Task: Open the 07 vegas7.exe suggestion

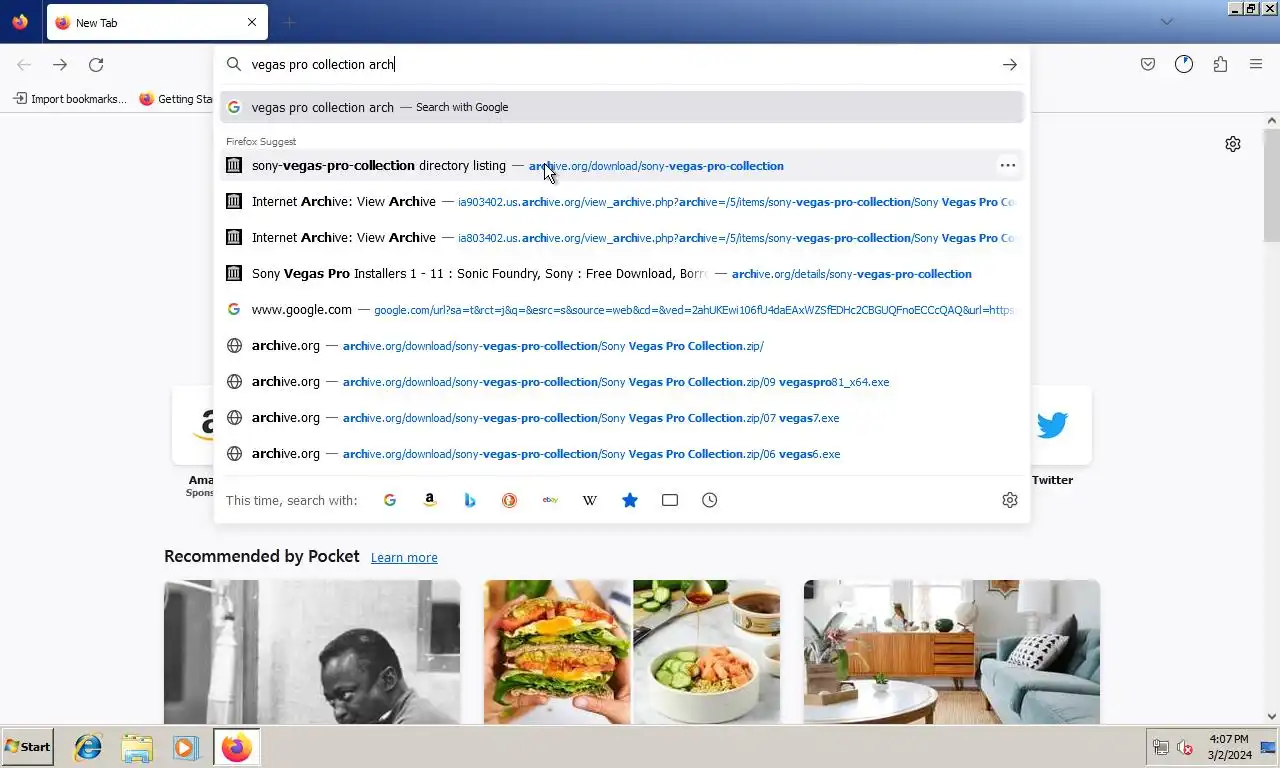Action: point(622,417)
